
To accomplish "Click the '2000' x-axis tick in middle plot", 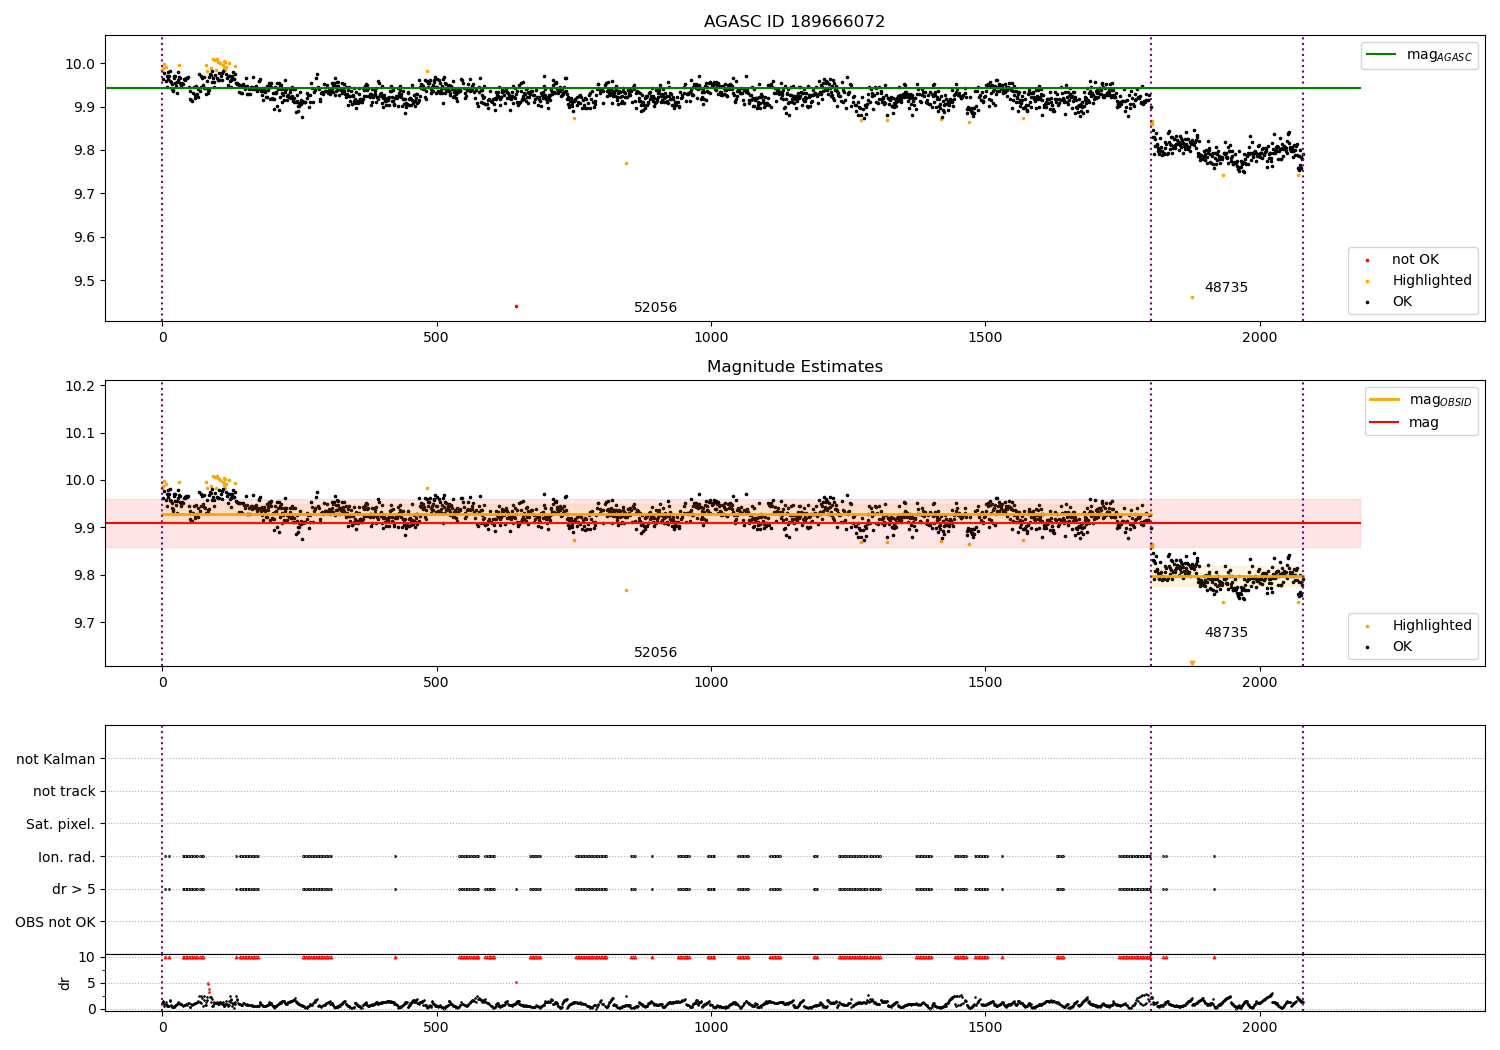I will [x=1260, y=683].
